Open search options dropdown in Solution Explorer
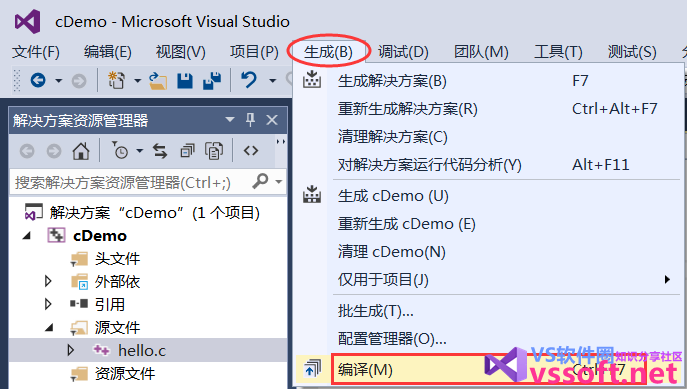This screenshot has width=687, height=389. (x=279, y=181)
